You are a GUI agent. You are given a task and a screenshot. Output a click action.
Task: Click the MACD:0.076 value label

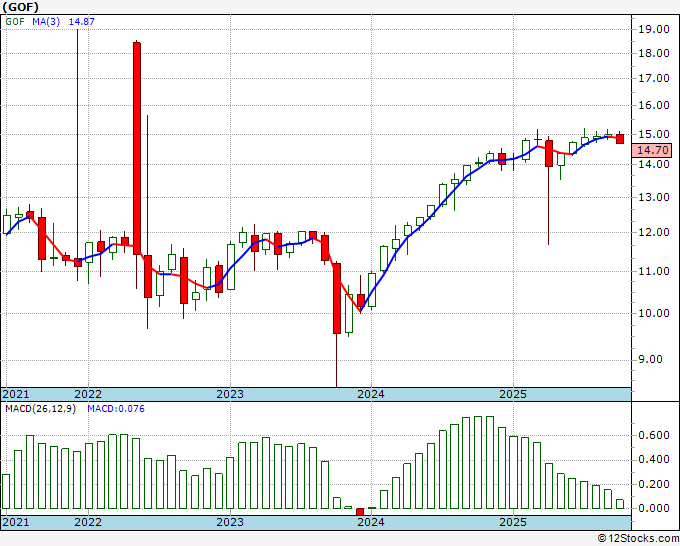coord(116,409)
